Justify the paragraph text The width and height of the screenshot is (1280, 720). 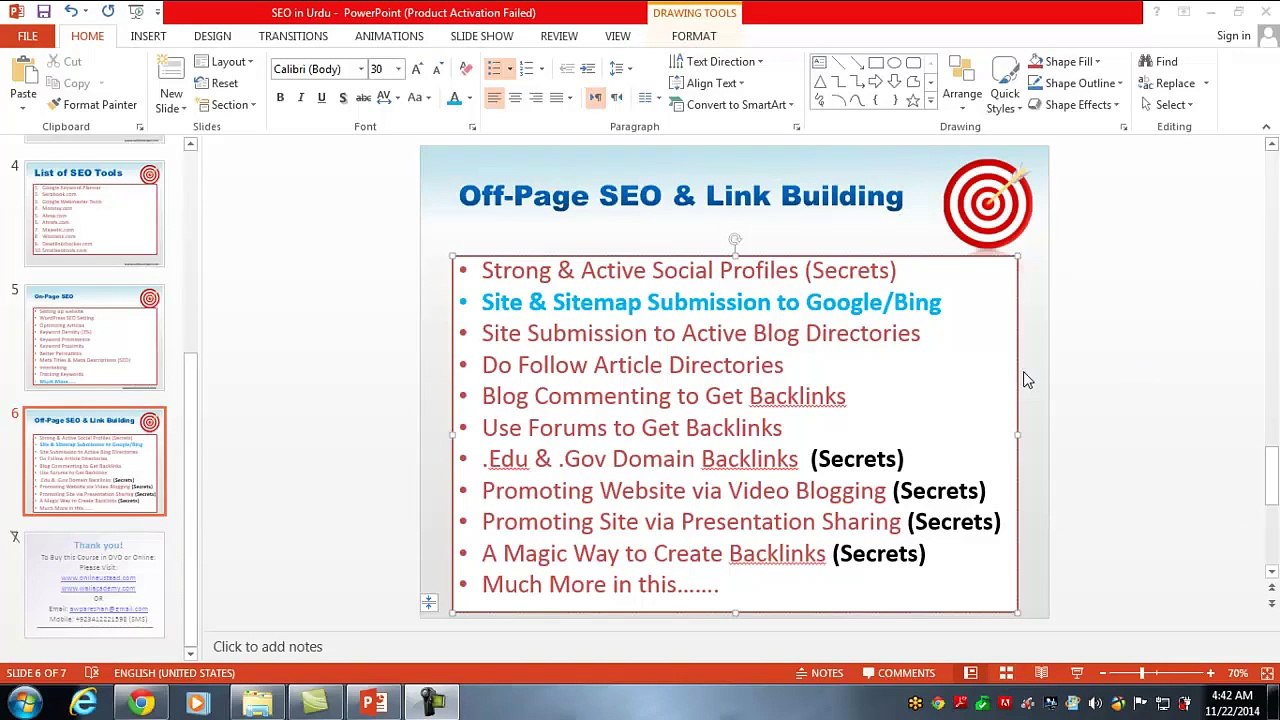click(x=557, y=97)
